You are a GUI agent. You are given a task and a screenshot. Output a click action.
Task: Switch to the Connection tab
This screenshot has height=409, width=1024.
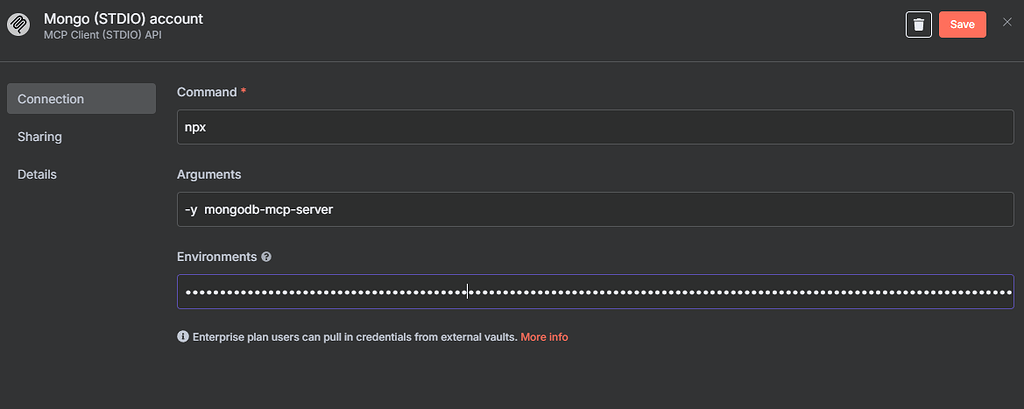[x=82, y=99]
